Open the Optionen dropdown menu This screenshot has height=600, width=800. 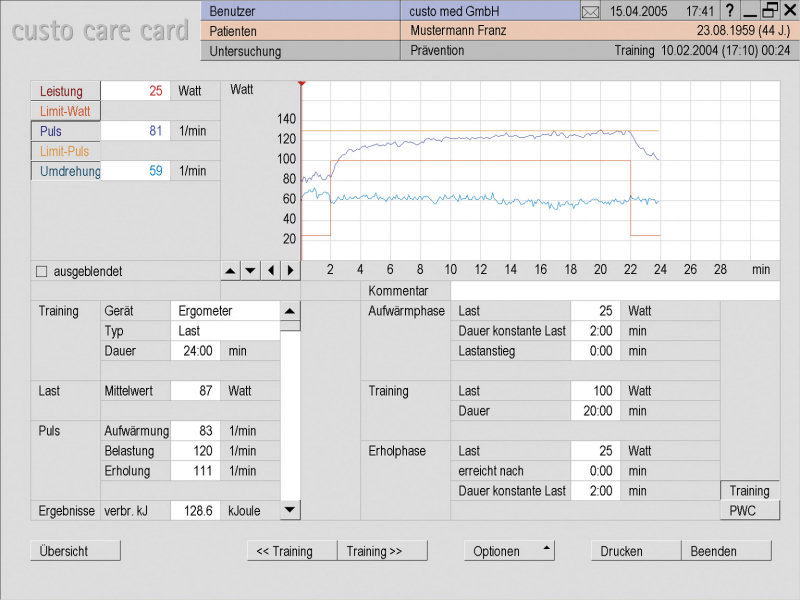pos(508,551)
